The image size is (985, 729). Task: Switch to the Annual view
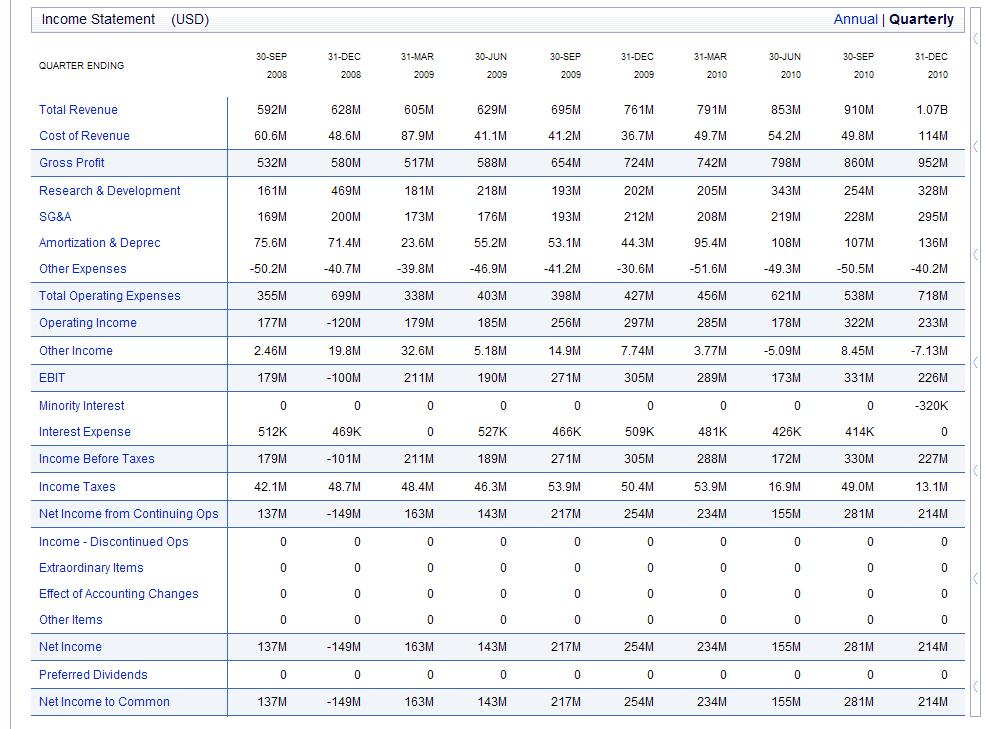point(855,19)
